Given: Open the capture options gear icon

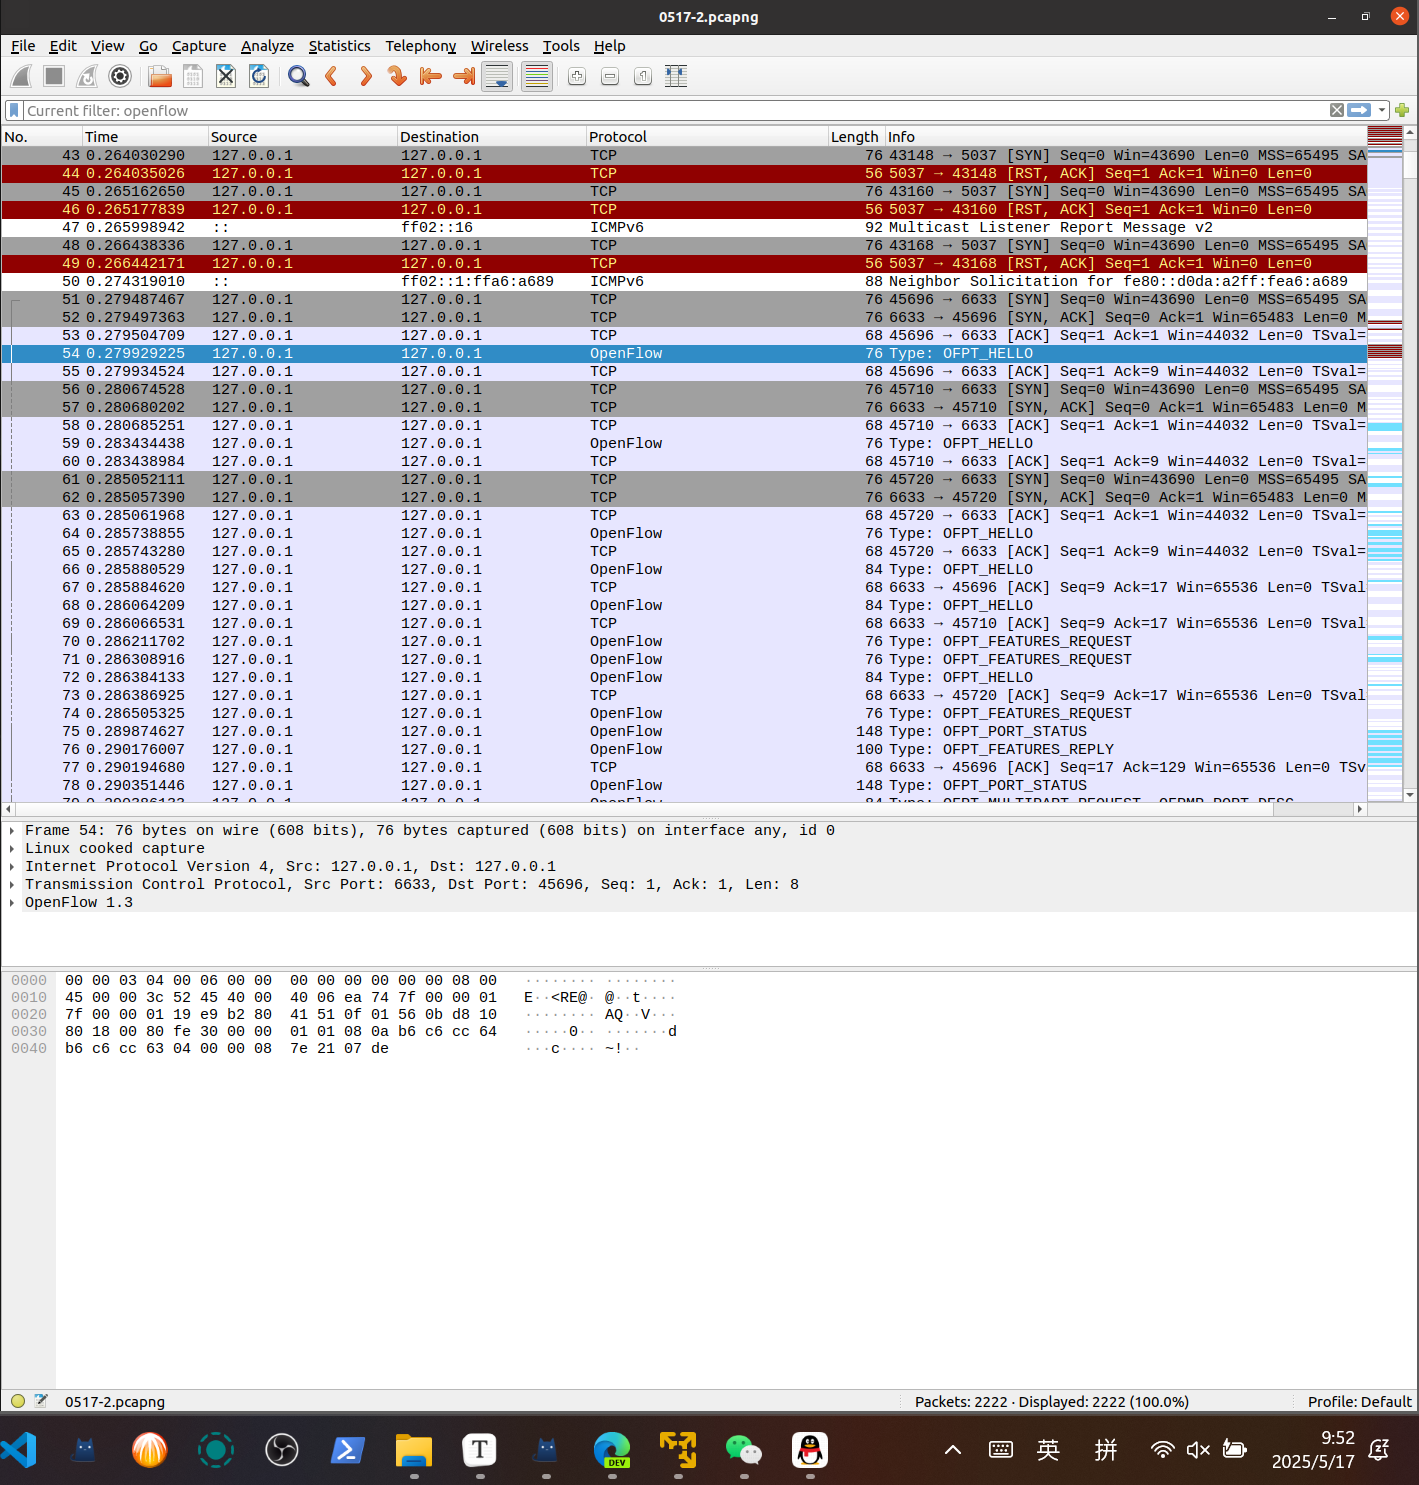Looking at the screenshot, I should (120, 76).
